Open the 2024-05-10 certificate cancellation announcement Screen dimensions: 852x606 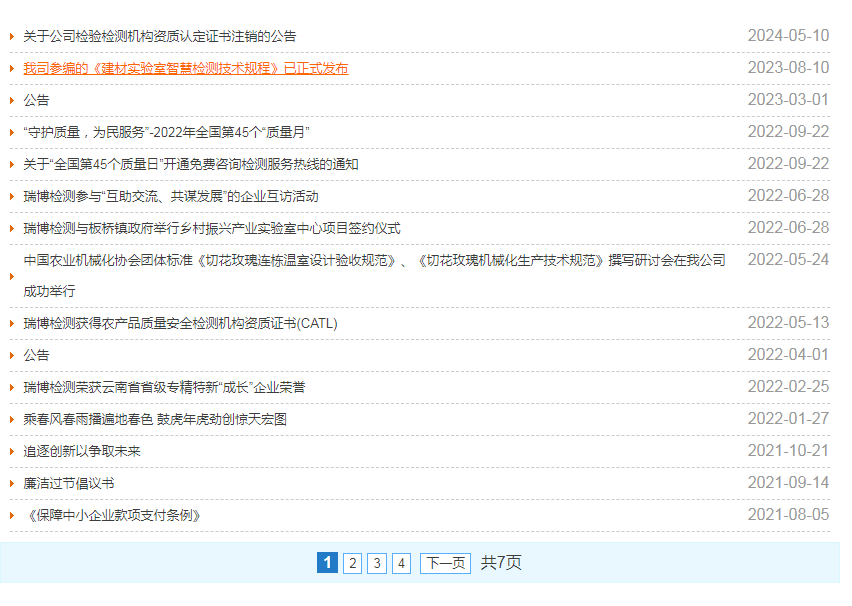160,36
